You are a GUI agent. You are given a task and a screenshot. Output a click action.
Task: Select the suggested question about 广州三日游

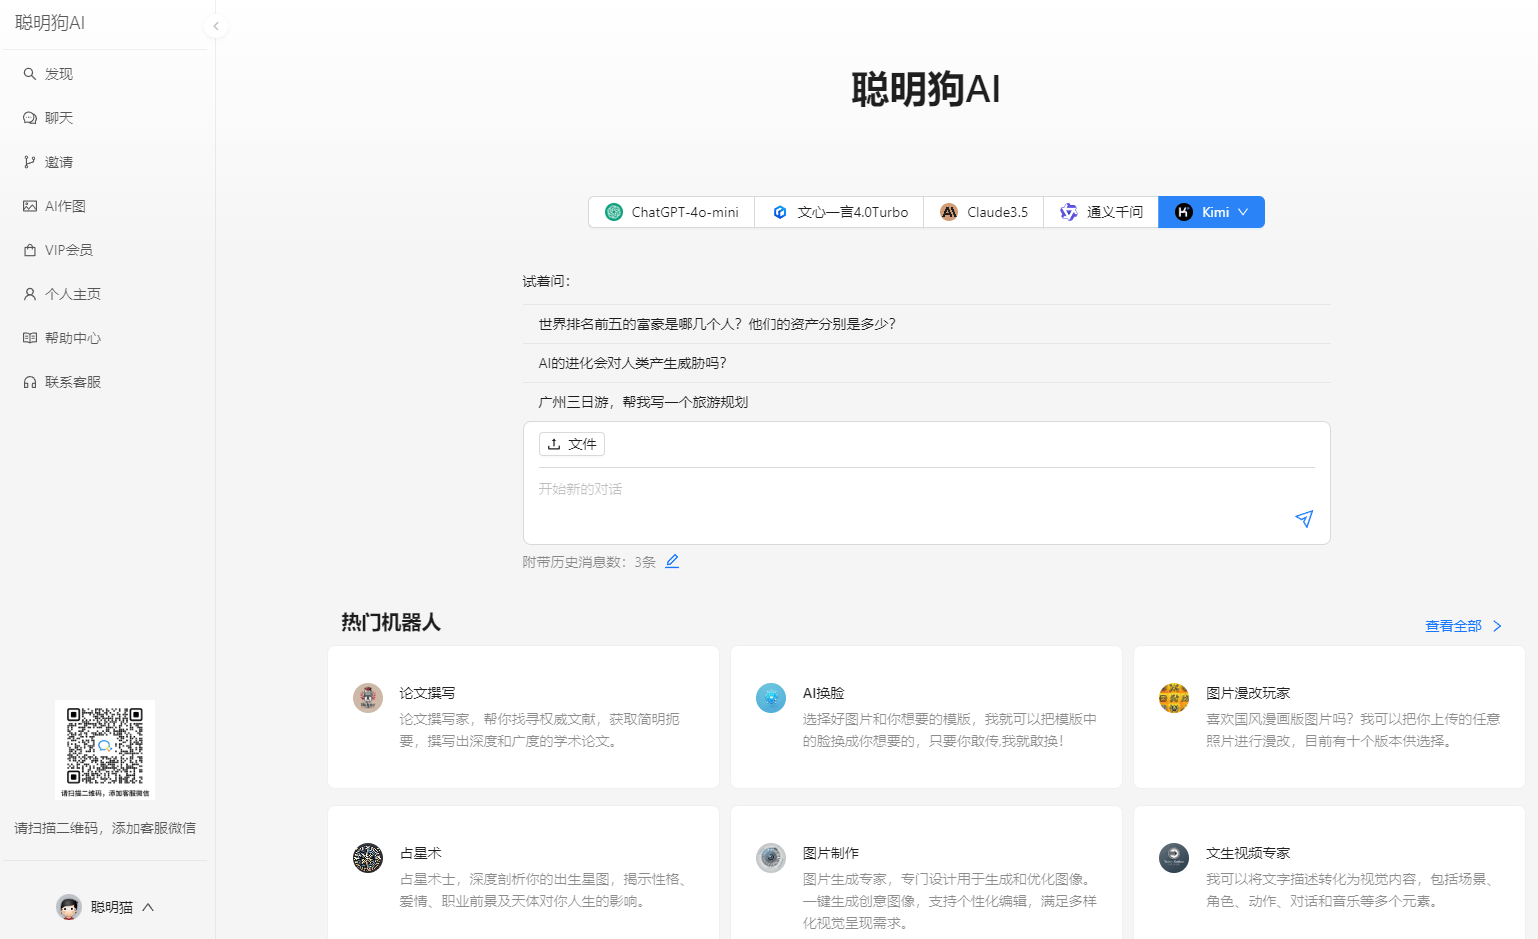[x=643, y=402]
